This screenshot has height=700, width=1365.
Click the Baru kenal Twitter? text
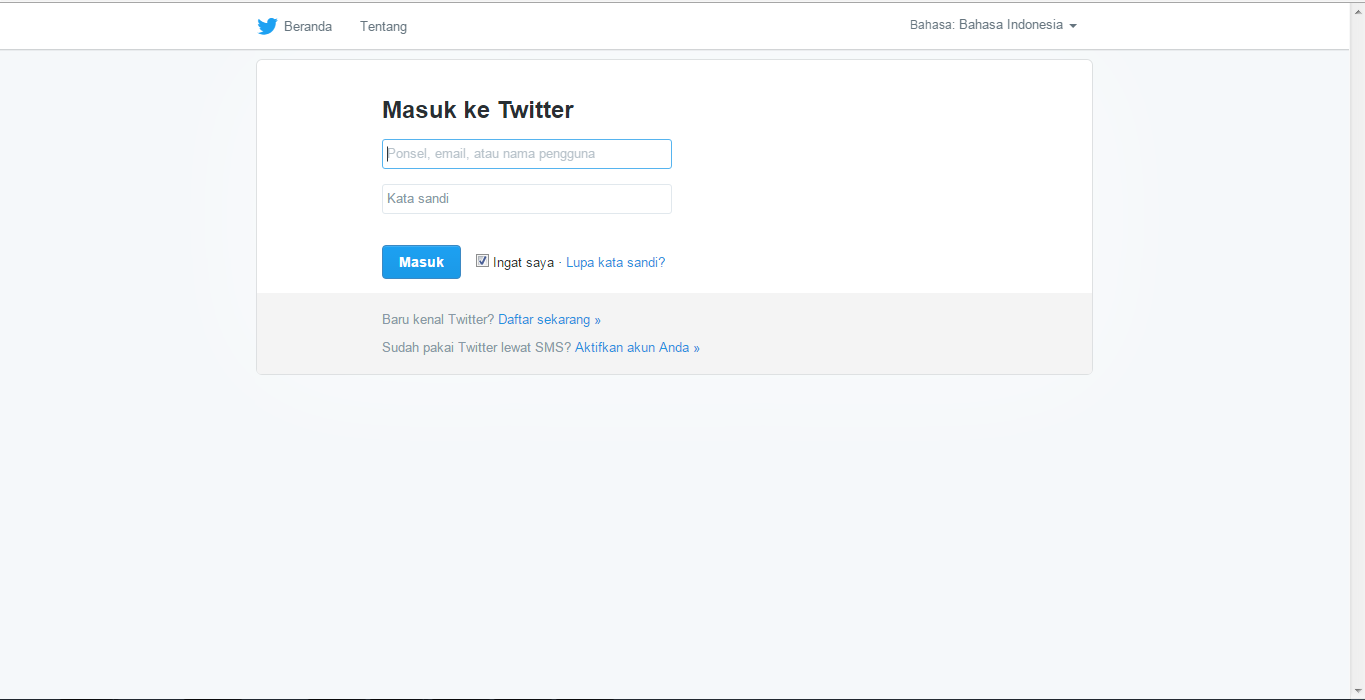438,320
